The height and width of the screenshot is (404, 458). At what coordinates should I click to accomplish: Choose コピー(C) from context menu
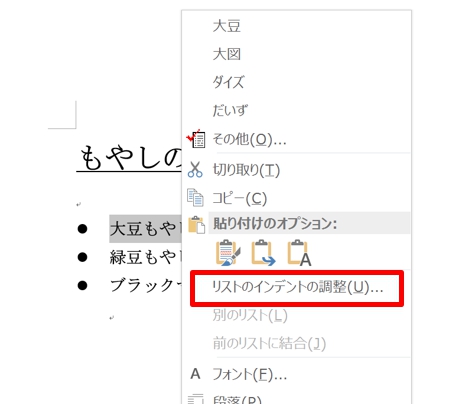tap(240, 198)
